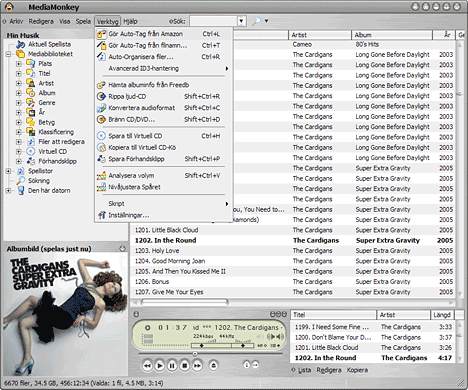Expand the Plats node
This screenshot has width=468, height=390.
[x=19, y=64]
